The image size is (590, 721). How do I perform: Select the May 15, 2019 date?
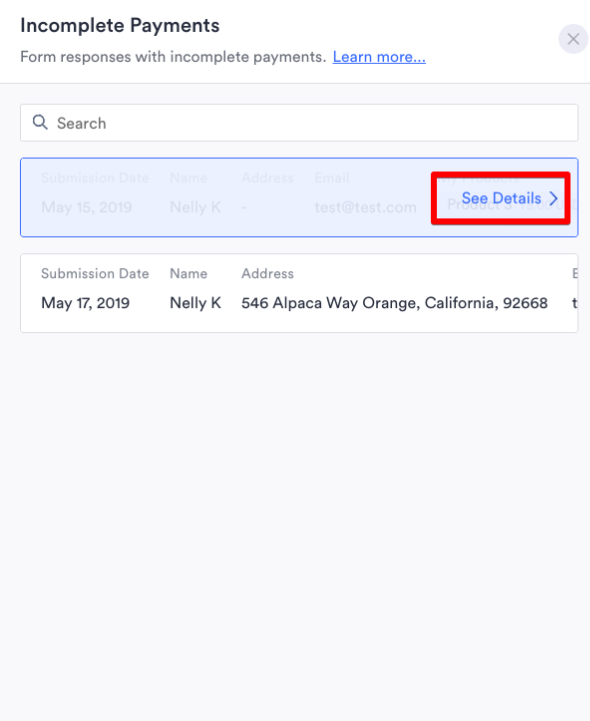(x=86, y=207)
